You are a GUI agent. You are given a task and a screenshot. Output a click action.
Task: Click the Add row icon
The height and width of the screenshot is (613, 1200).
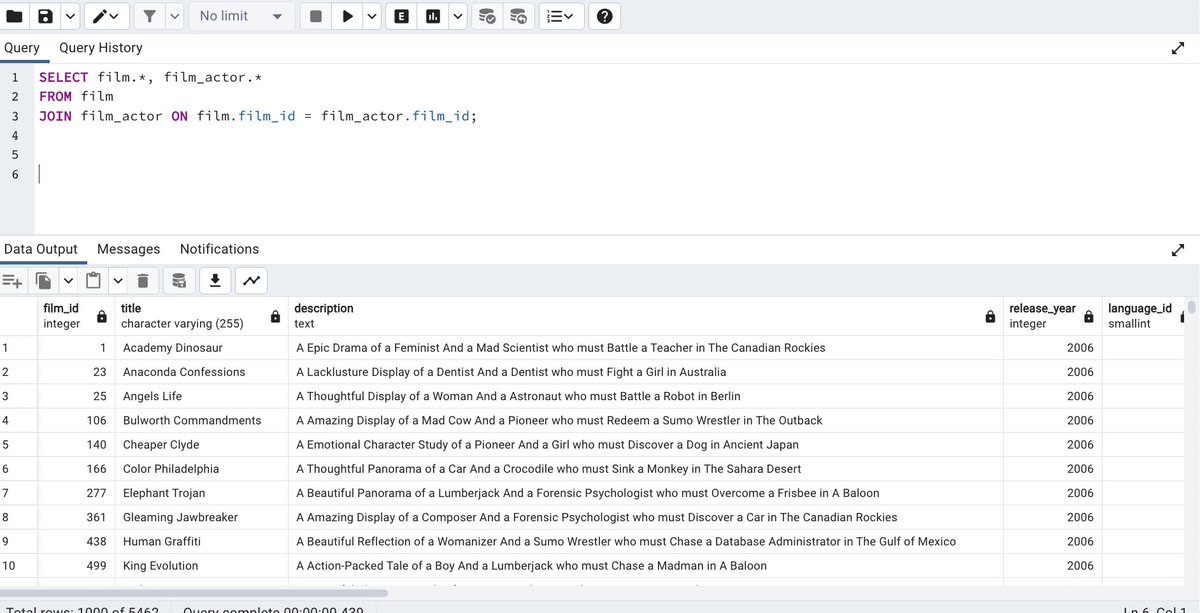click(x=12, y=281)
